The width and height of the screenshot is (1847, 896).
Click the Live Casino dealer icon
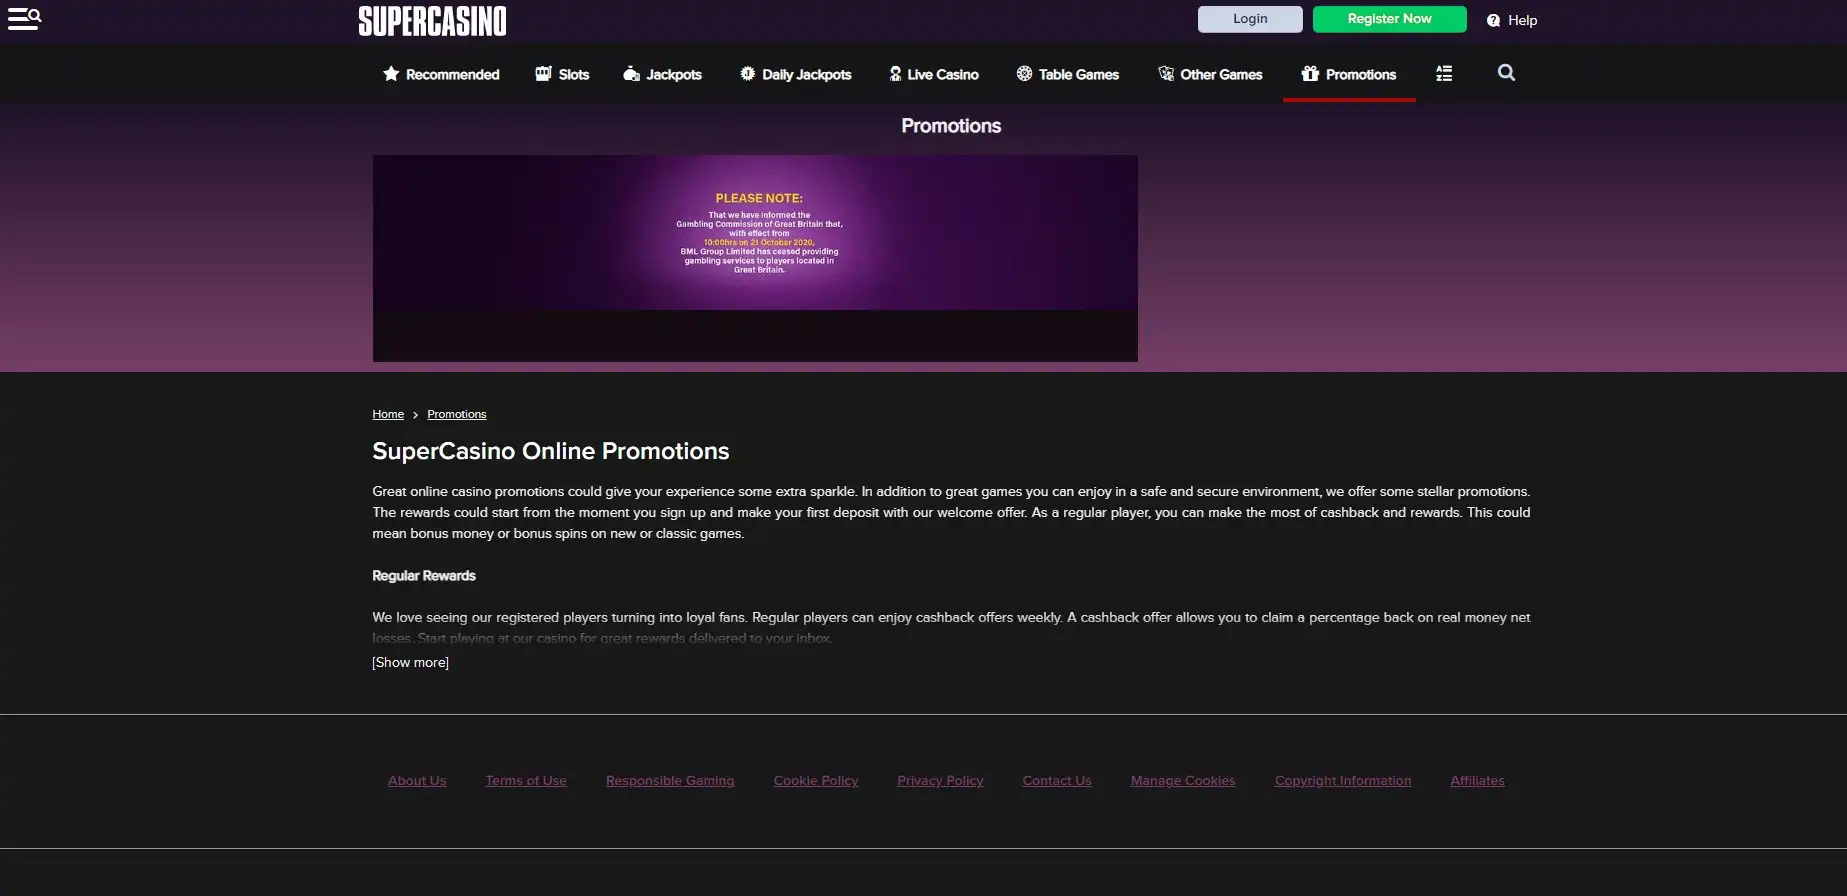[x=895, y=74]
